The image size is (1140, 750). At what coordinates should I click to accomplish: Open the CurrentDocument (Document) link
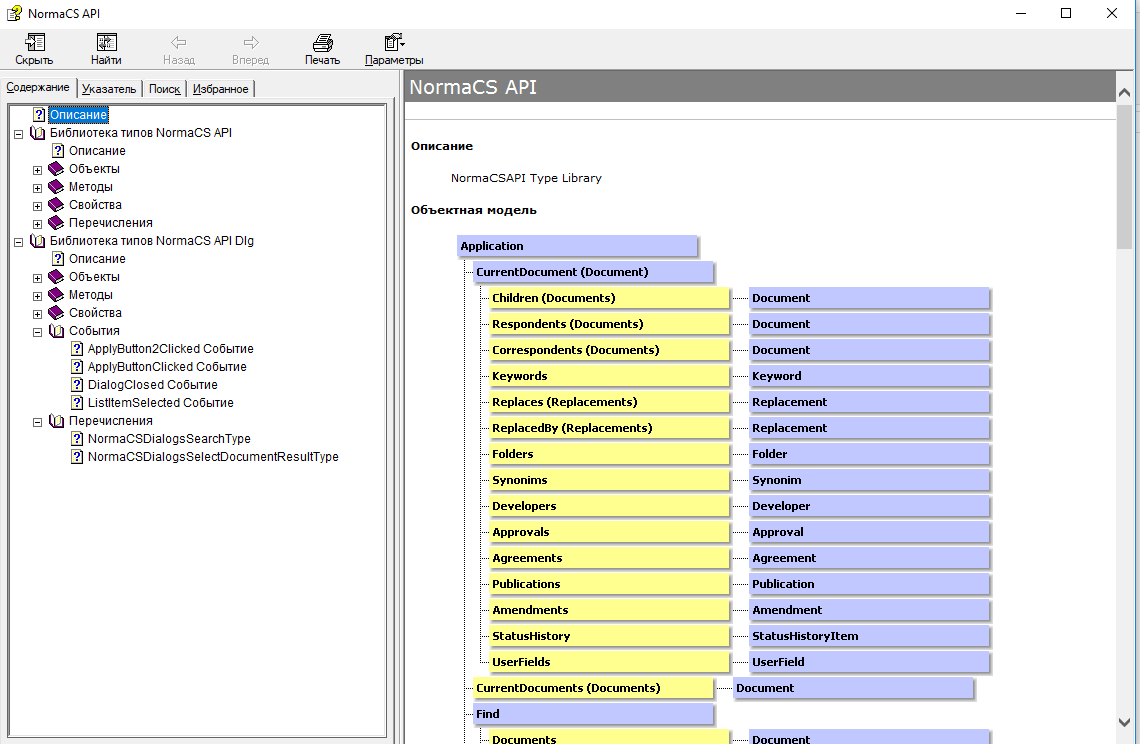point(593,272)
